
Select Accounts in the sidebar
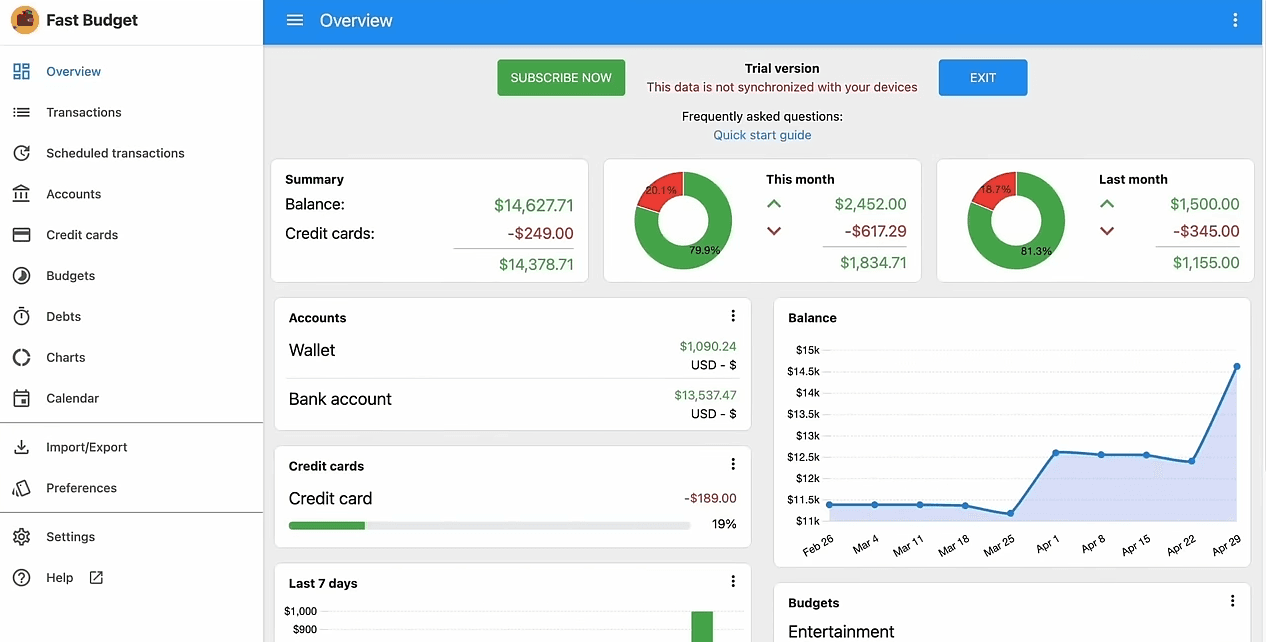tap(131, 194)
